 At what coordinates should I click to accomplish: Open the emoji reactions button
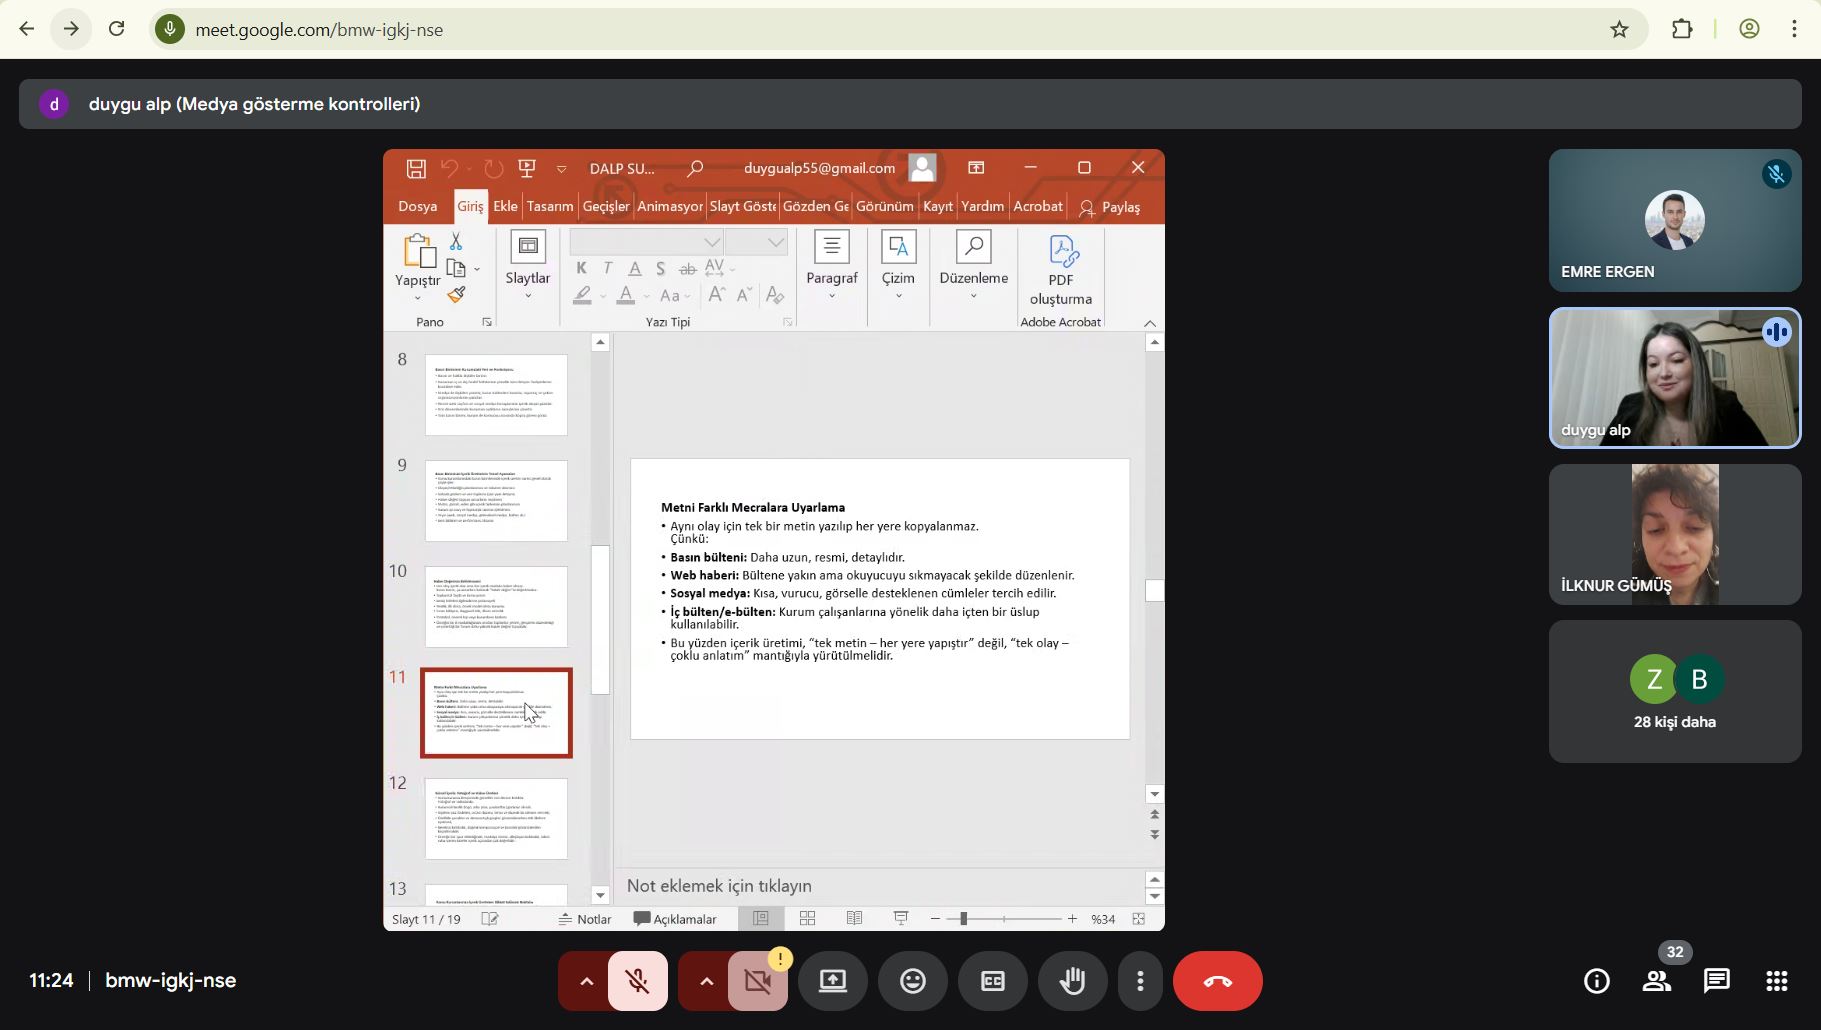click(x=912, y=981)
